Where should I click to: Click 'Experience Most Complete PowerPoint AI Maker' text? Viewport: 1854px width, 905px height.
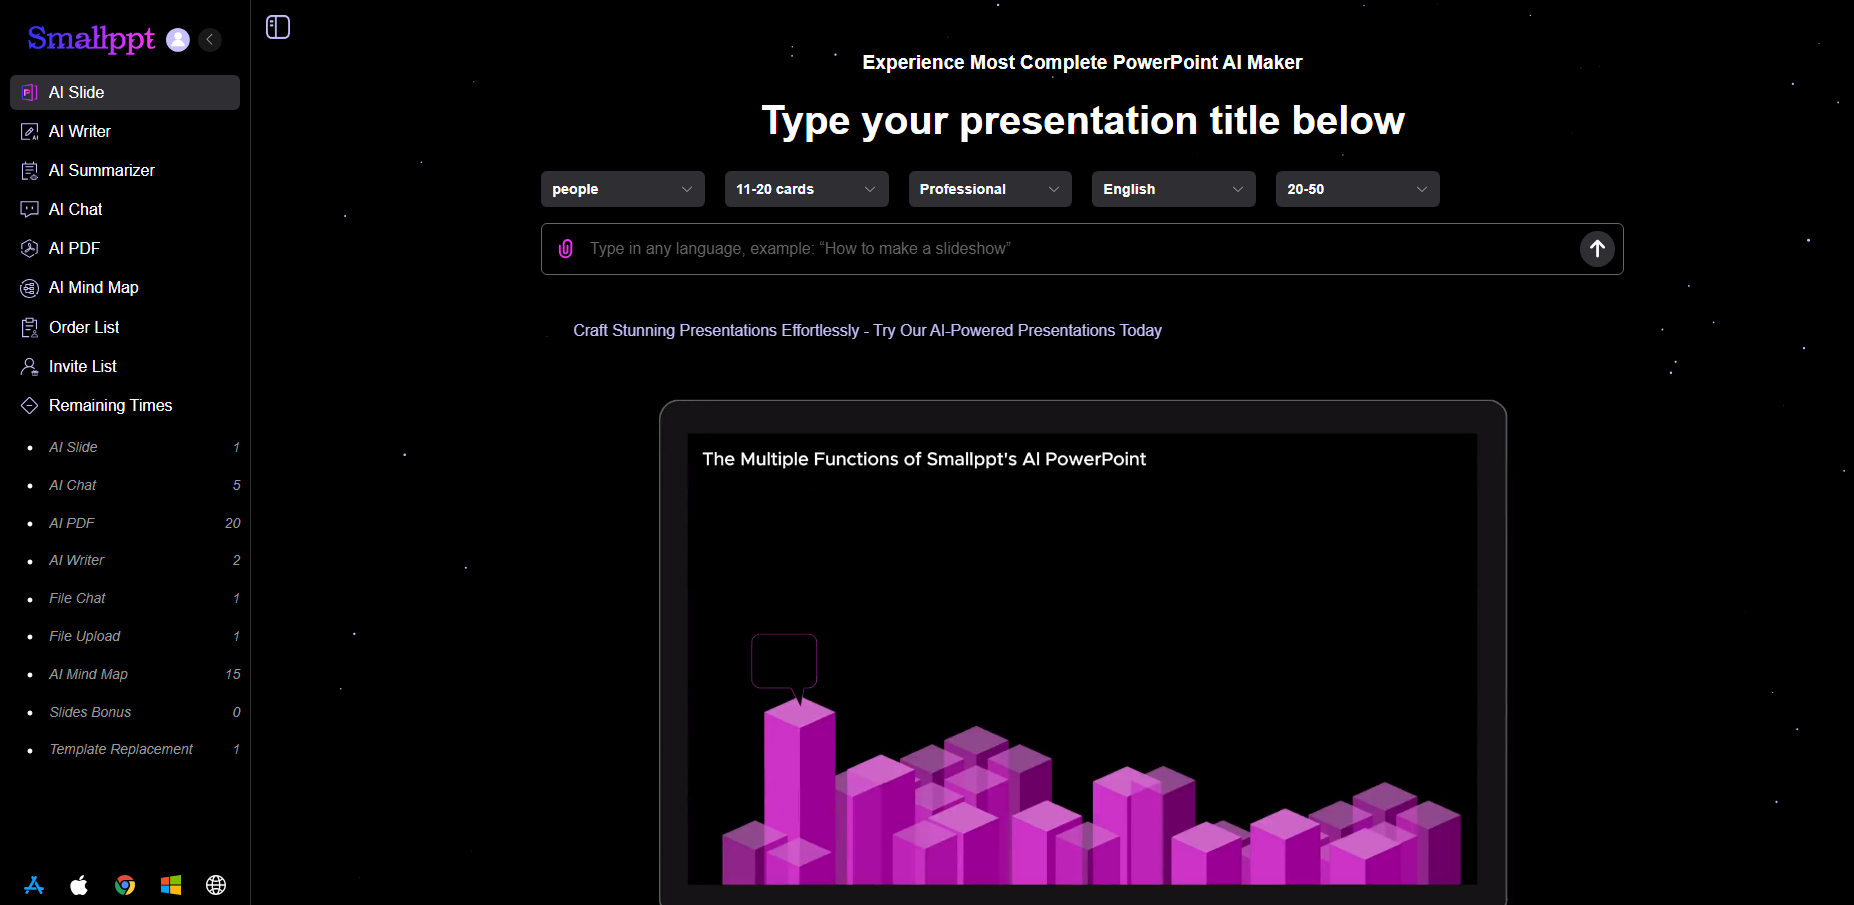click(x=1082, y=62)
